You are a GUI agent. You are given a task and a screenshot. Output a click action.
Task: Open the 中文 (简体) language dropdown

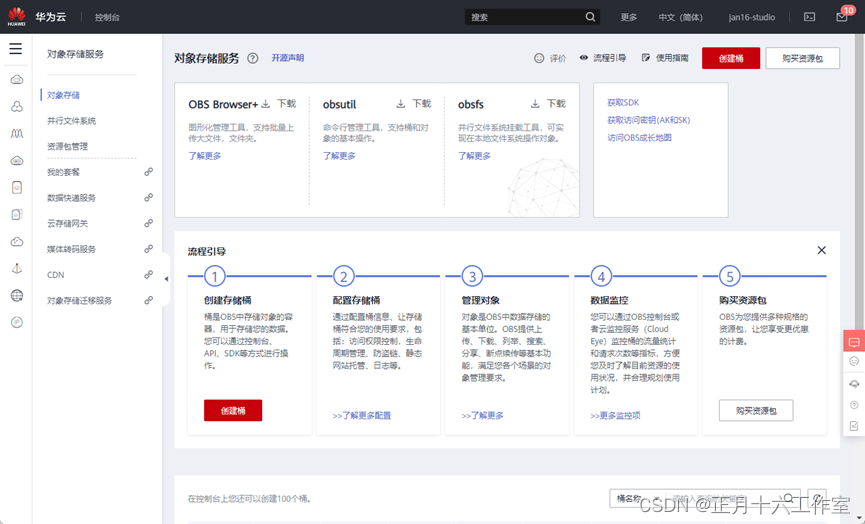coord(680,17)
